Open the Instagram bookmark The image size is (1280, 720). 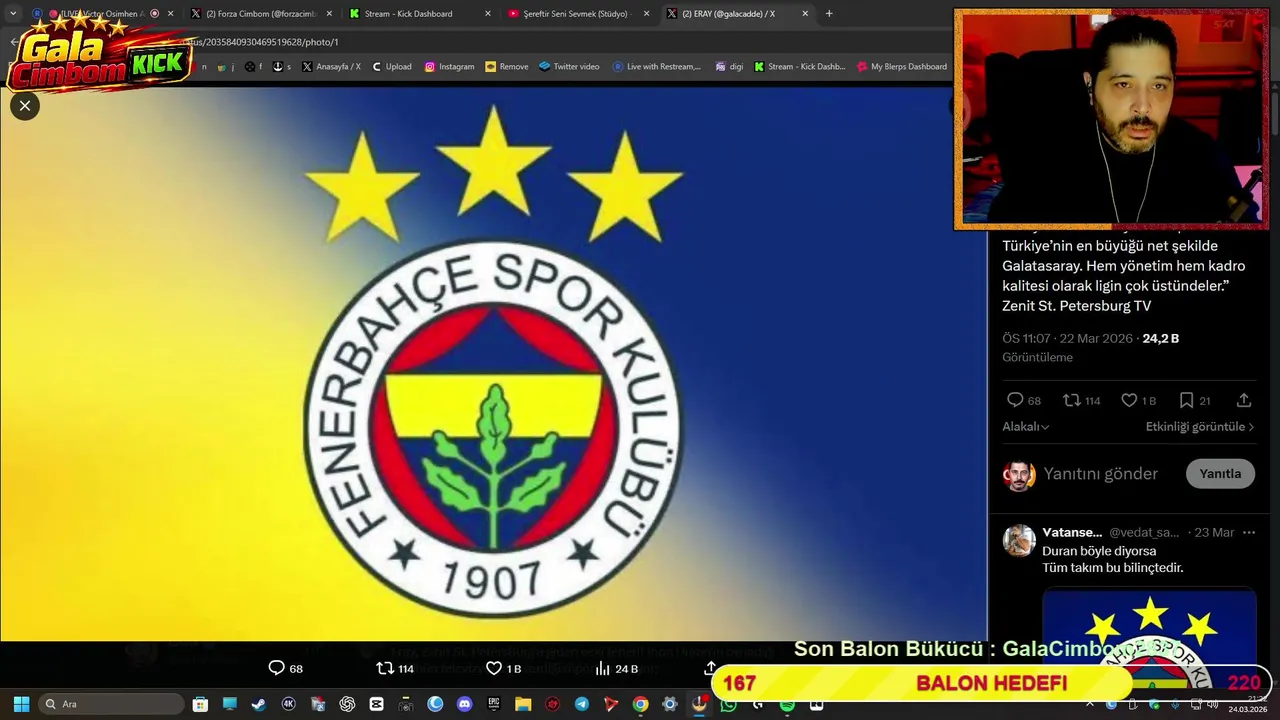click(449, 66)
